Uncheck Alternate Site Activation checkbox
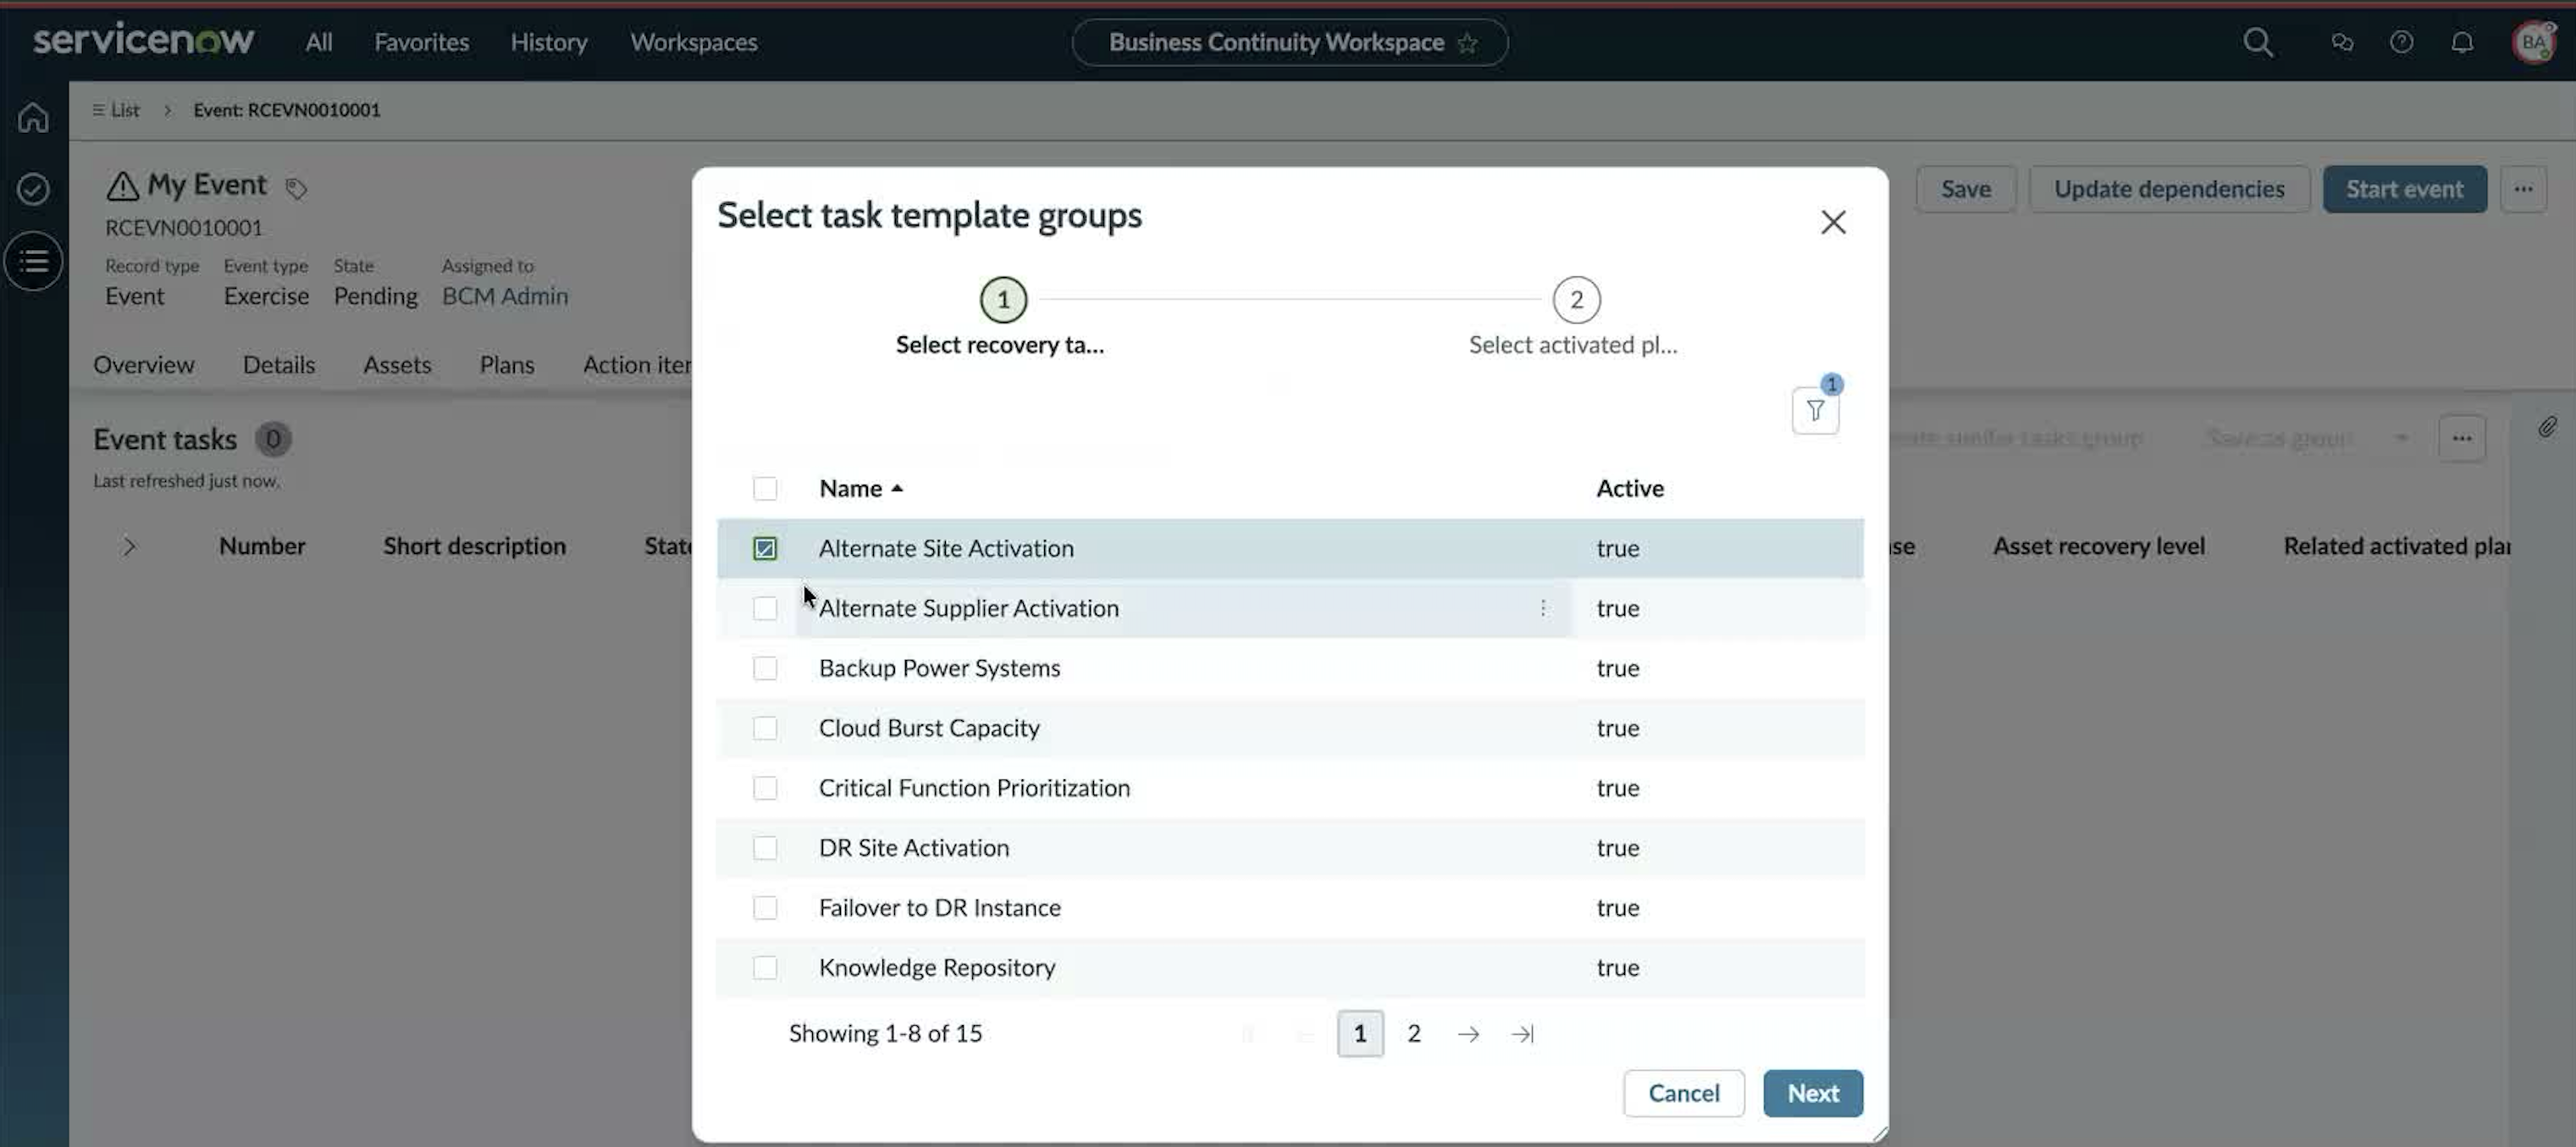Image resolution: width=2576 pixels, height=1147 pixels. [x=765, y=548]
